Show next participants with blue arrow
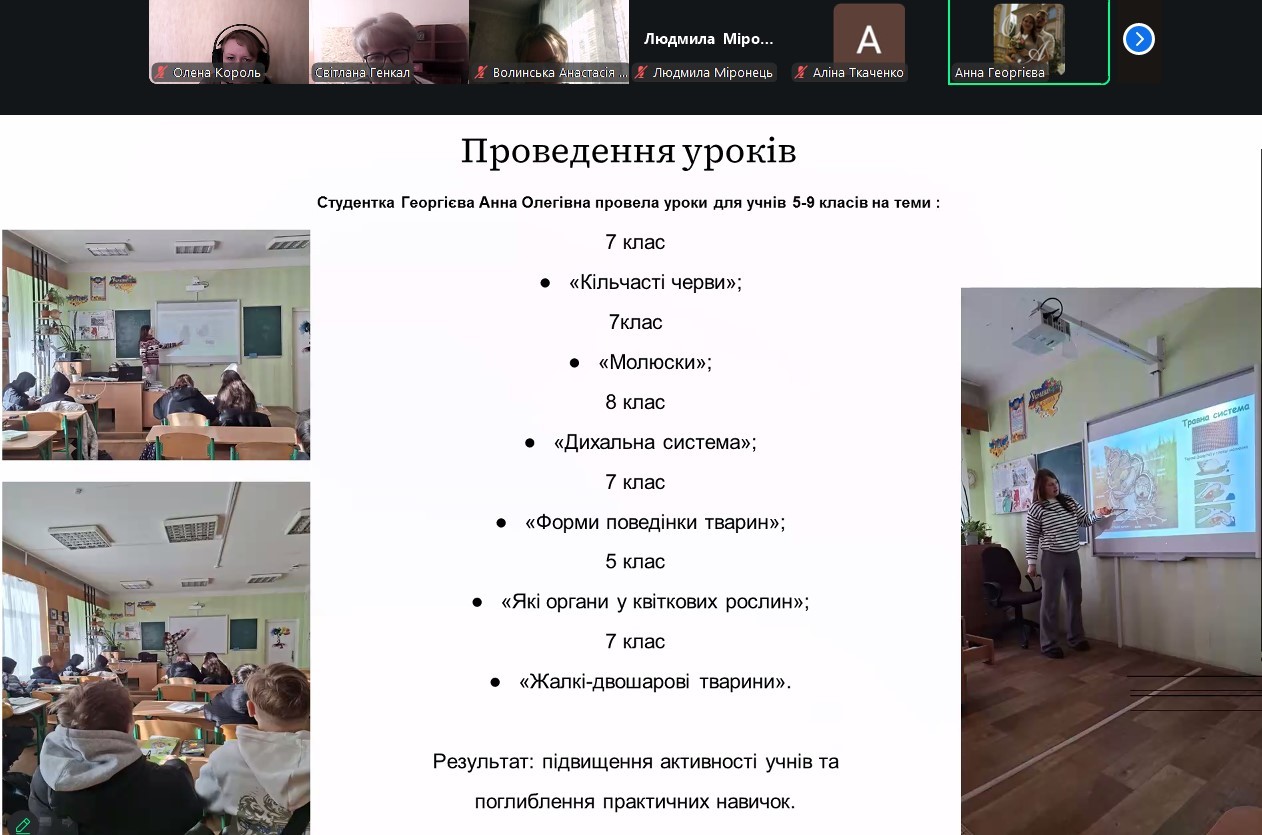Image resolution: width=1262 pixels, height=835 pixels. 1139,39
